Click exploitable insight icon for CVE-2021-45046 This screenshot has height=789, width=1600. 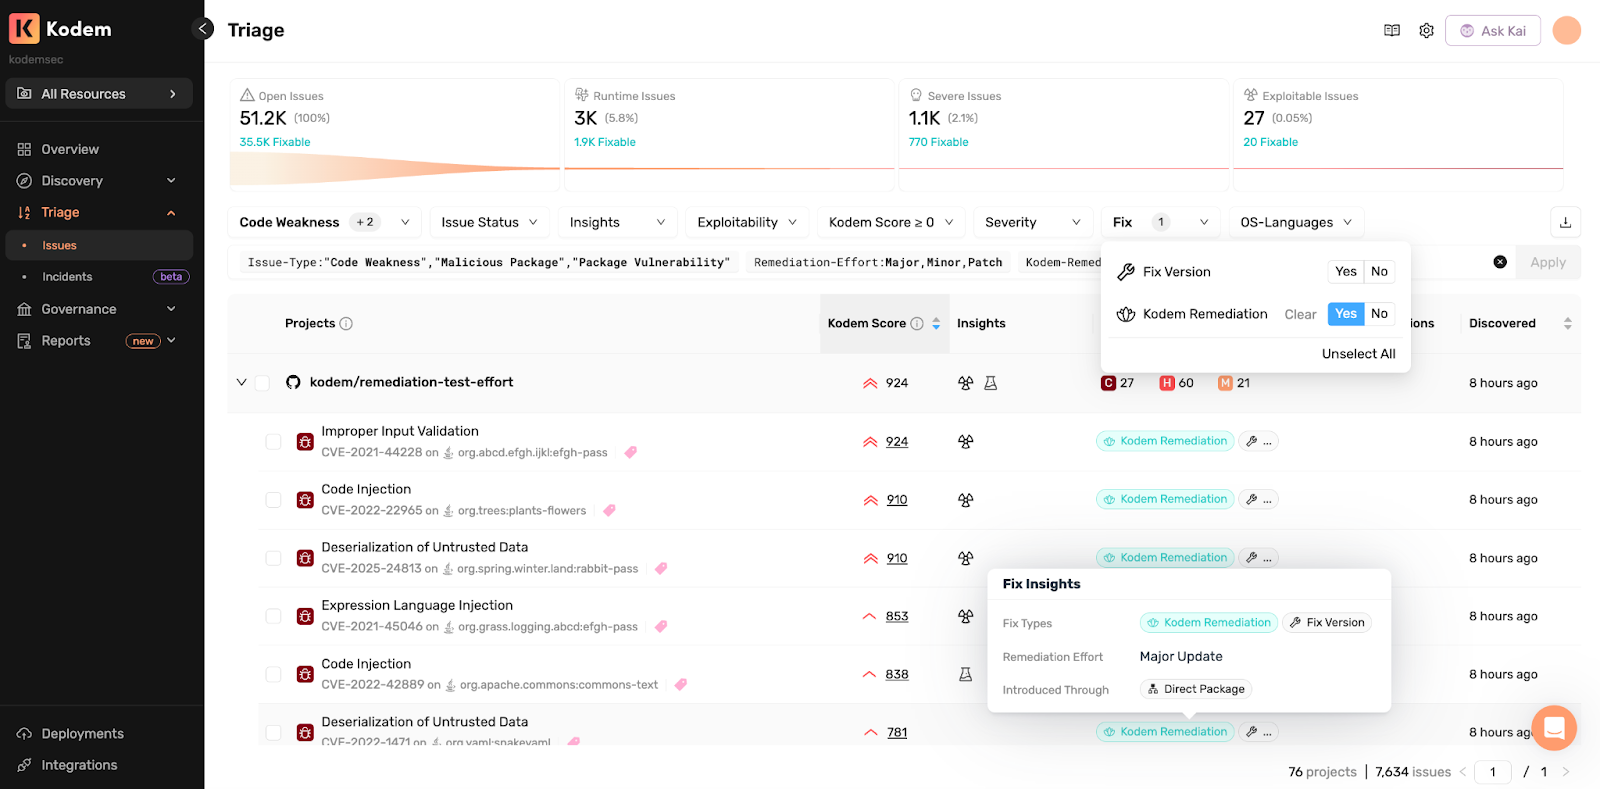tap(965, 617)
